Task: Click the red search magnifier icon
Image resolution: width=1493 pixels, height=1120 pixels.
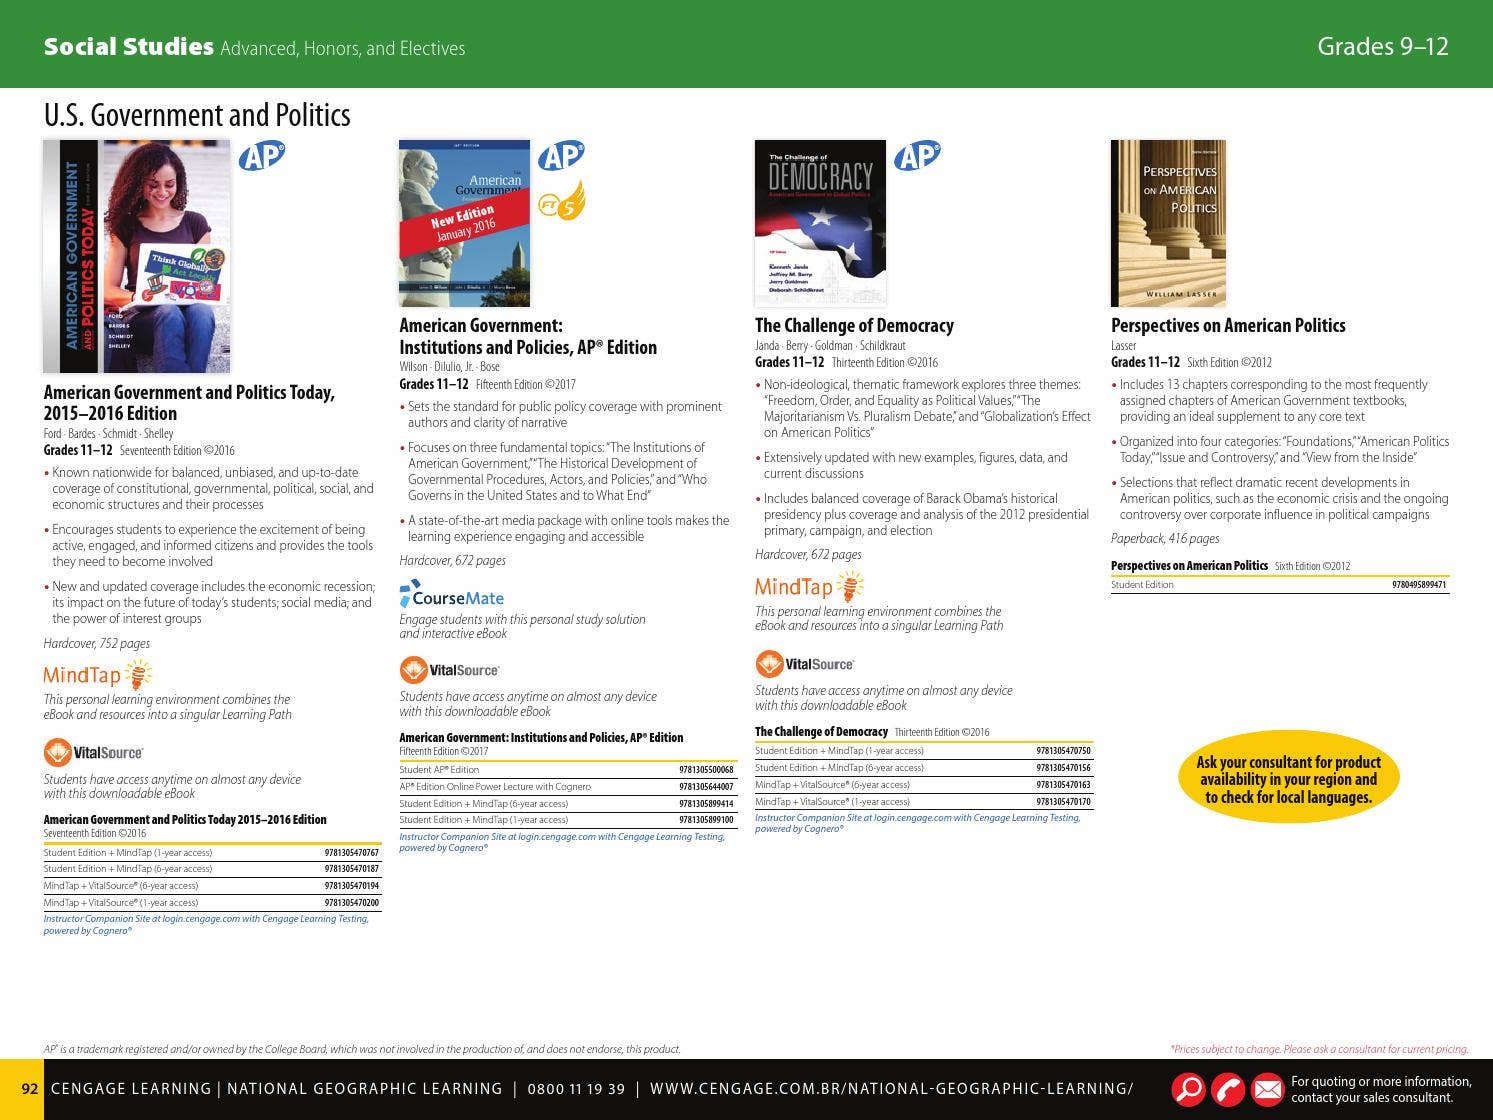Action: point(1188,1089)
